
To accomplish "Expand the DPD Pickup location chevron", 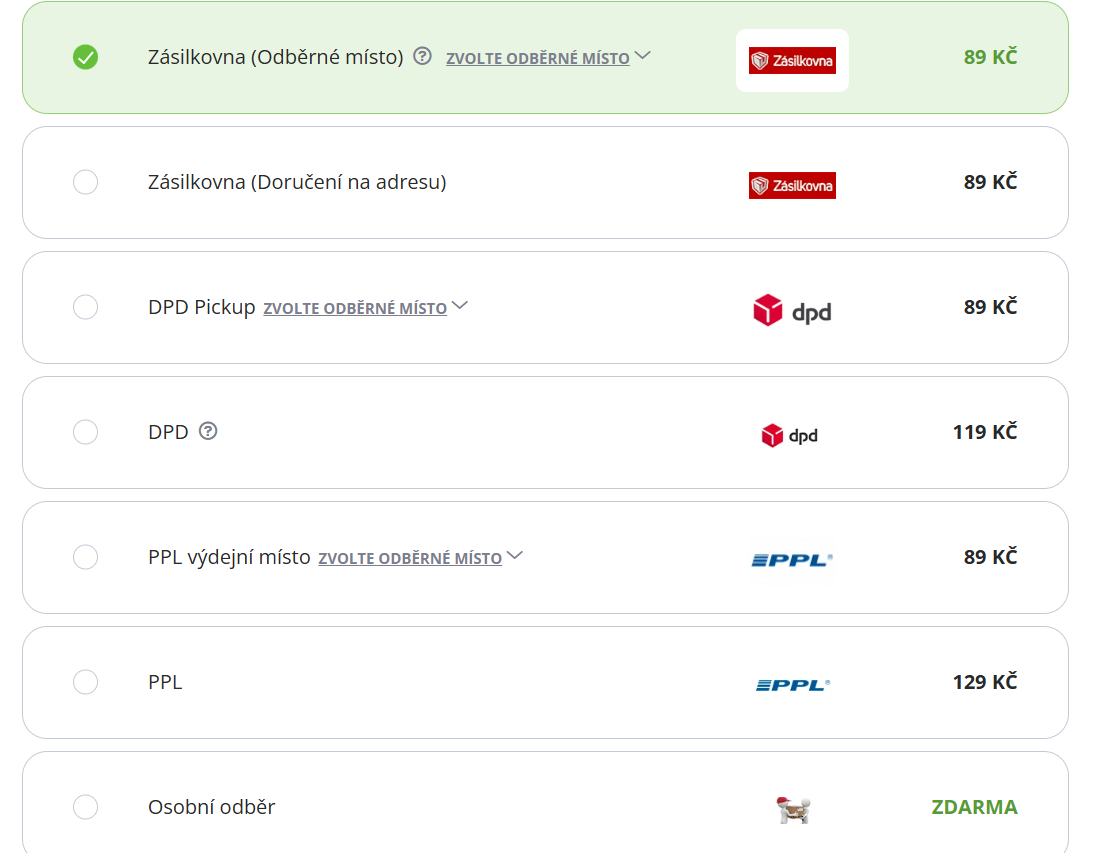I will [x=461, y=306].
